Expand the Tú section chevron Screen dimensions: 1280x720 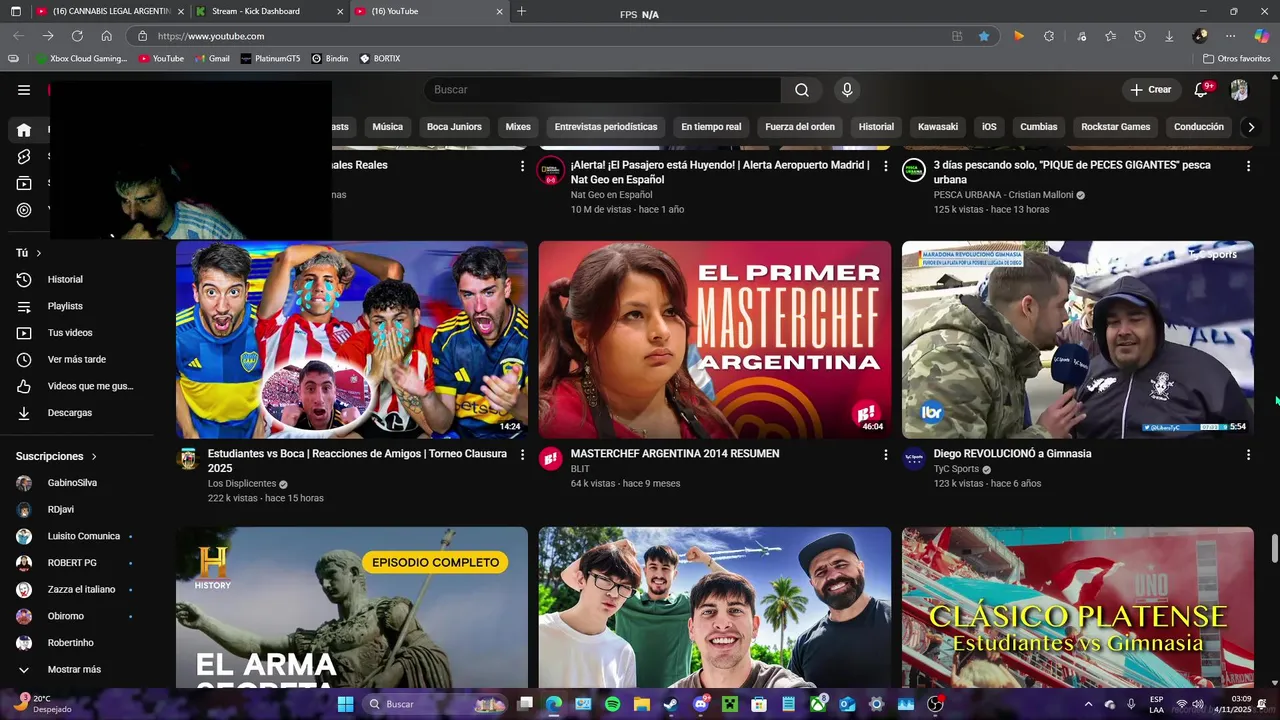[x=39, y=253]
